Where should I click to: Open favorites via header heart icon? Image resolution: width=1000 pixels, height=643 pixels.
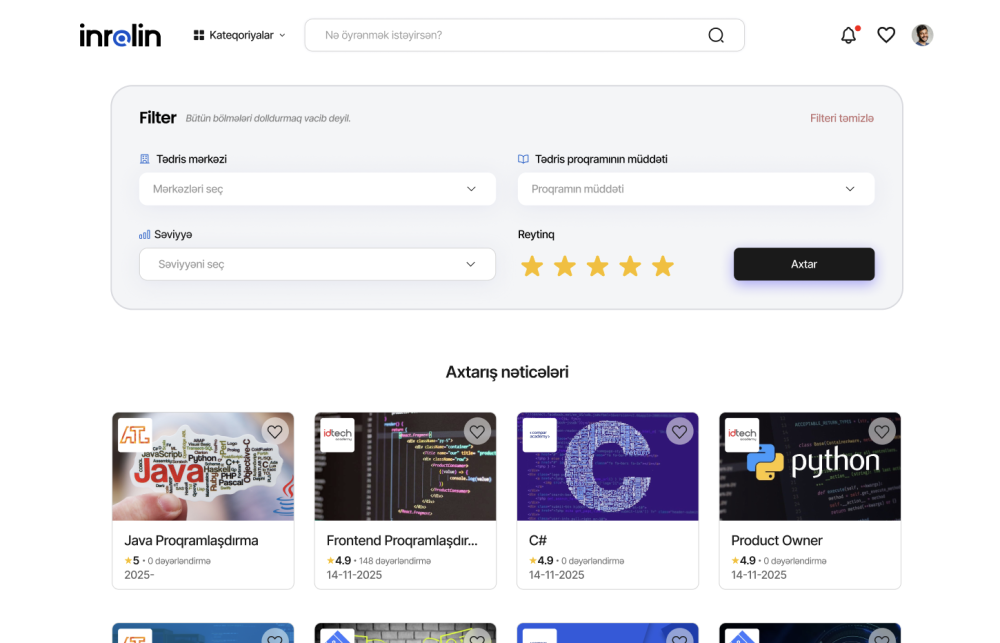(x=886, y=35)
